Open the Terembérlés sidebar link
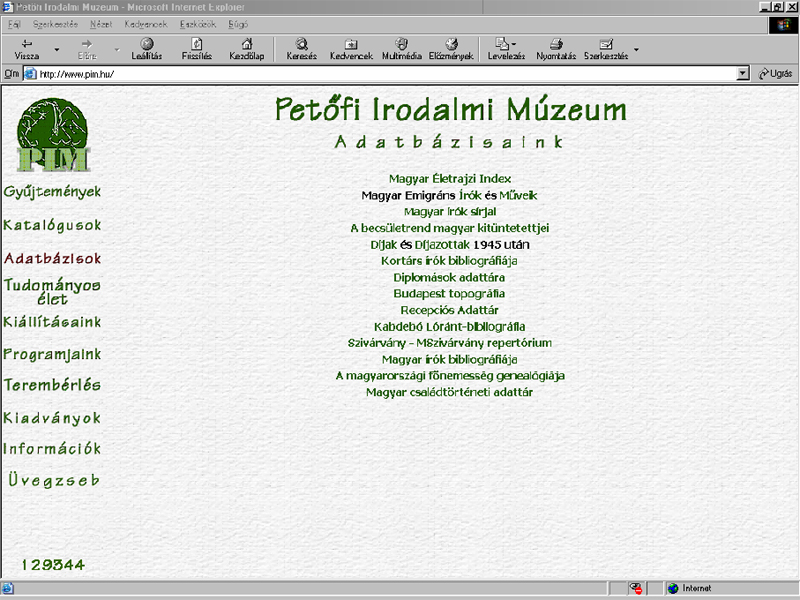Viewport: 800px width, 600px height. (x=52, y=385)
